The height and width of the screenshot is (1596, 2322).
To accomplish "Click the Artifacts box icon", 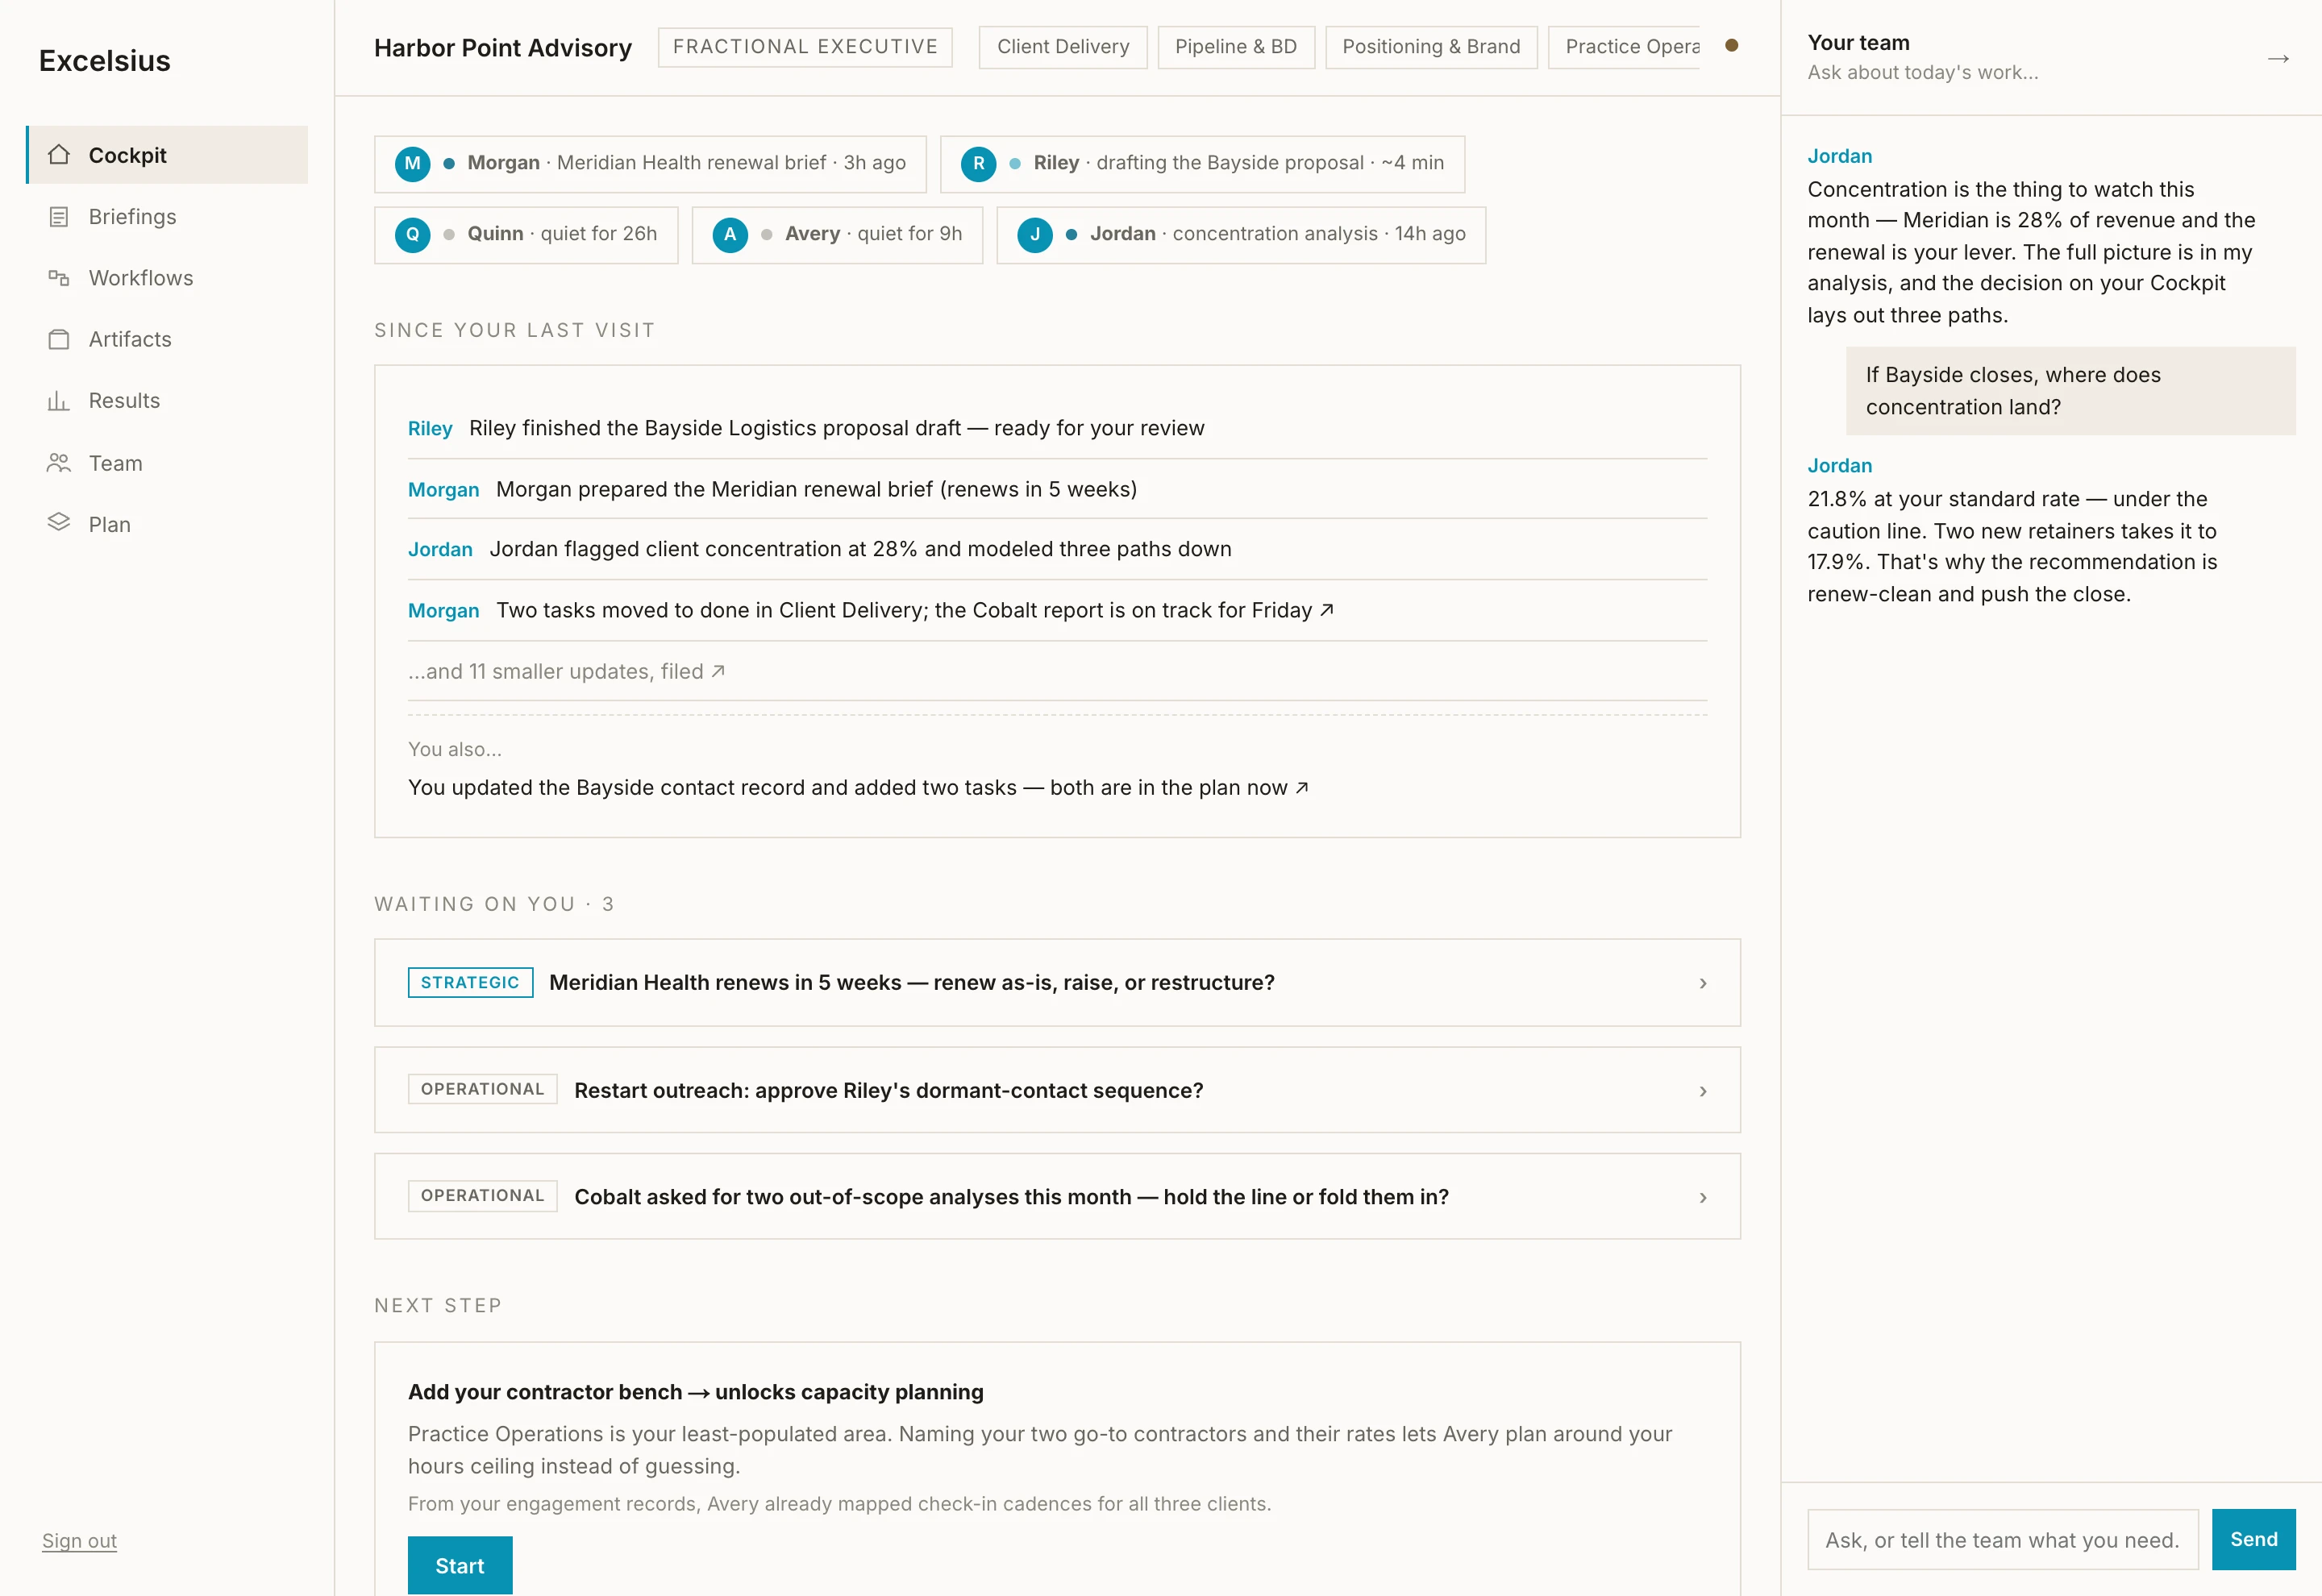I will tap(59, 339).
